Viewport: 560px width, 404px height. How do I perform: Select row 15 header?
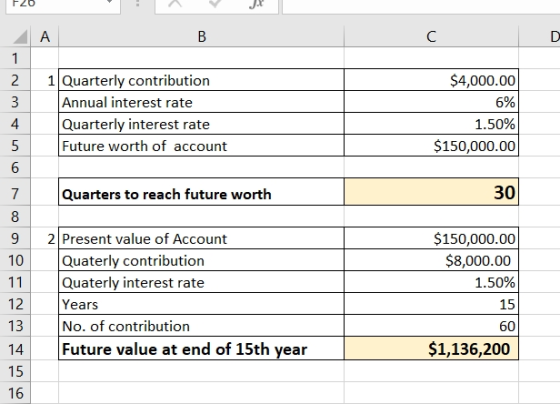tap(15, 371)
